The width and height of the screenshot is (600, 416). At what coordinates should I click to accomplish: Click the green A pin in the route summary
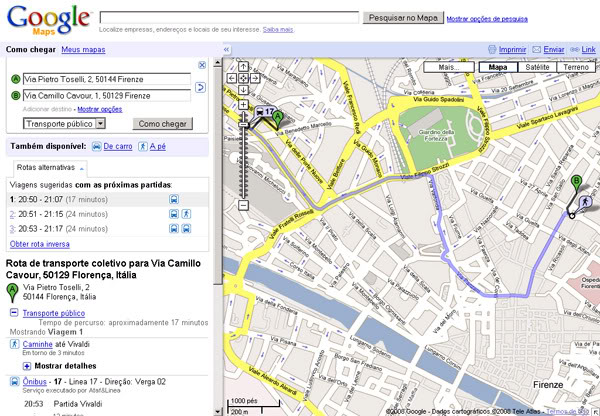pyautogui.click(x=13, y=293)
